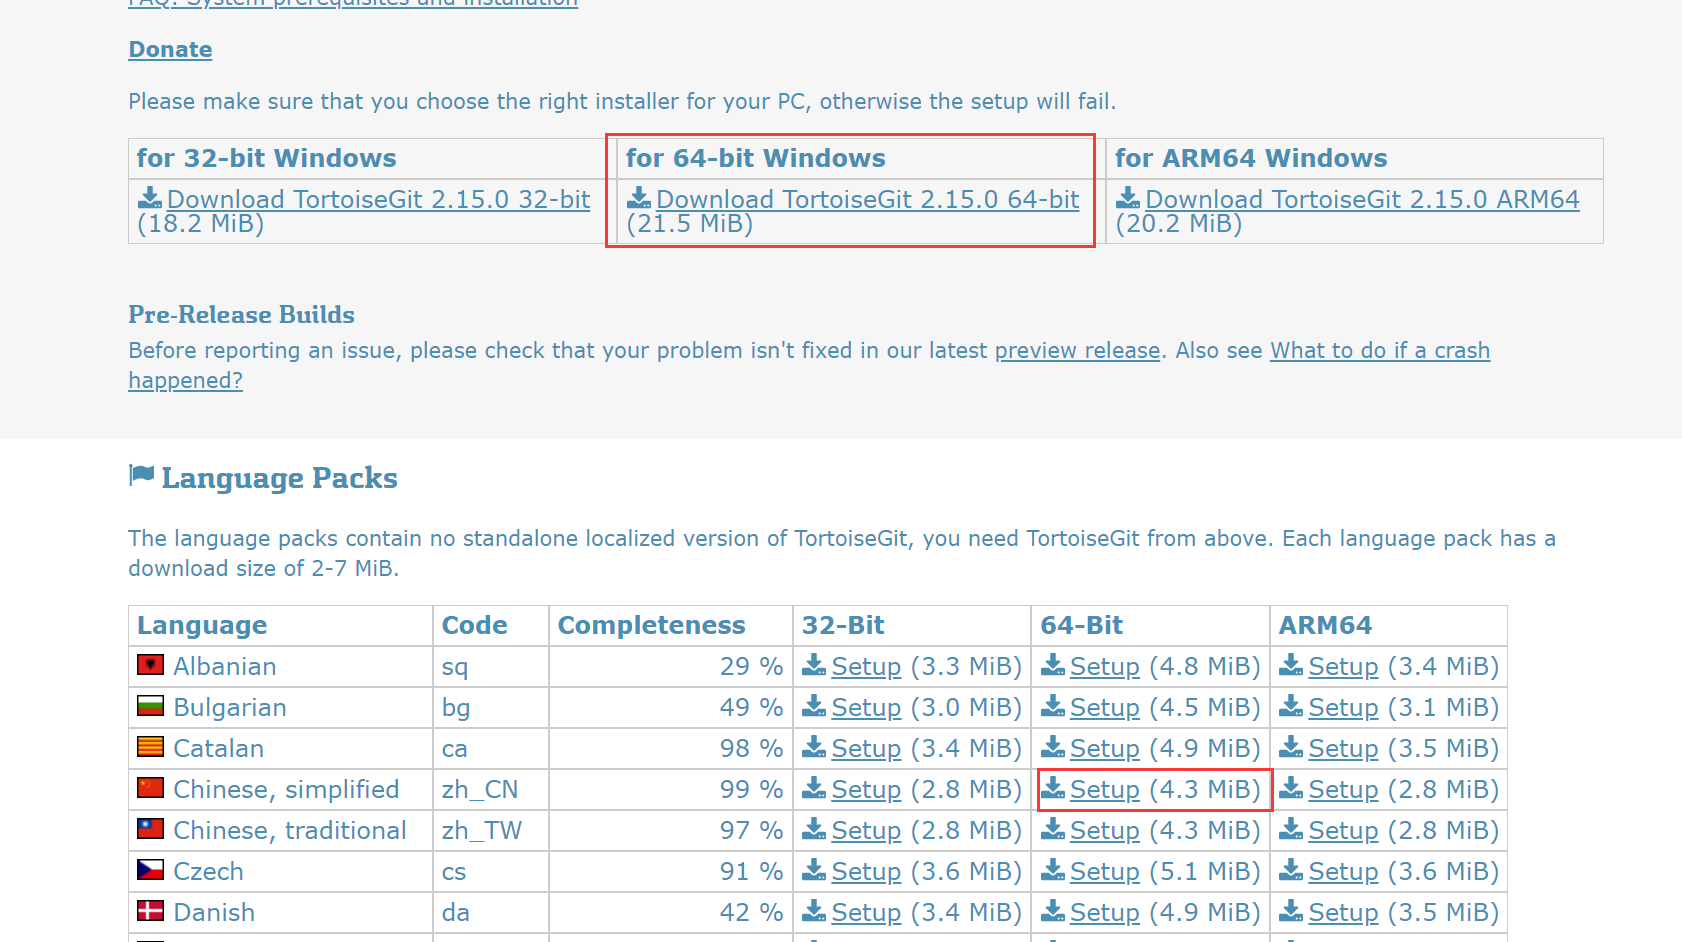Screen dimensions: 1682x942
Task: Click Chinese traditional 32-Bit Setup link
Action: tap(866, 830)
